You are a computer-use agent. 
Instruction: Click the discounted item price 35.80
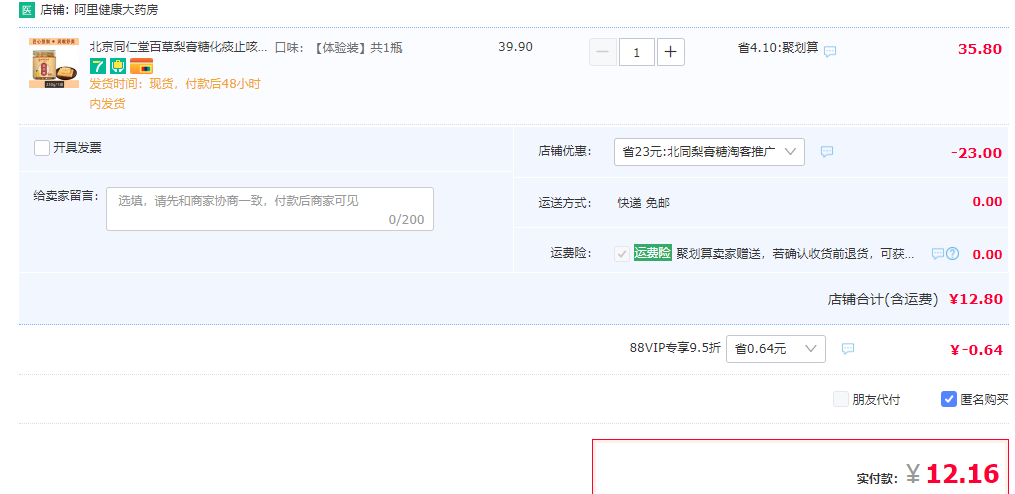[x=980, y=49]
